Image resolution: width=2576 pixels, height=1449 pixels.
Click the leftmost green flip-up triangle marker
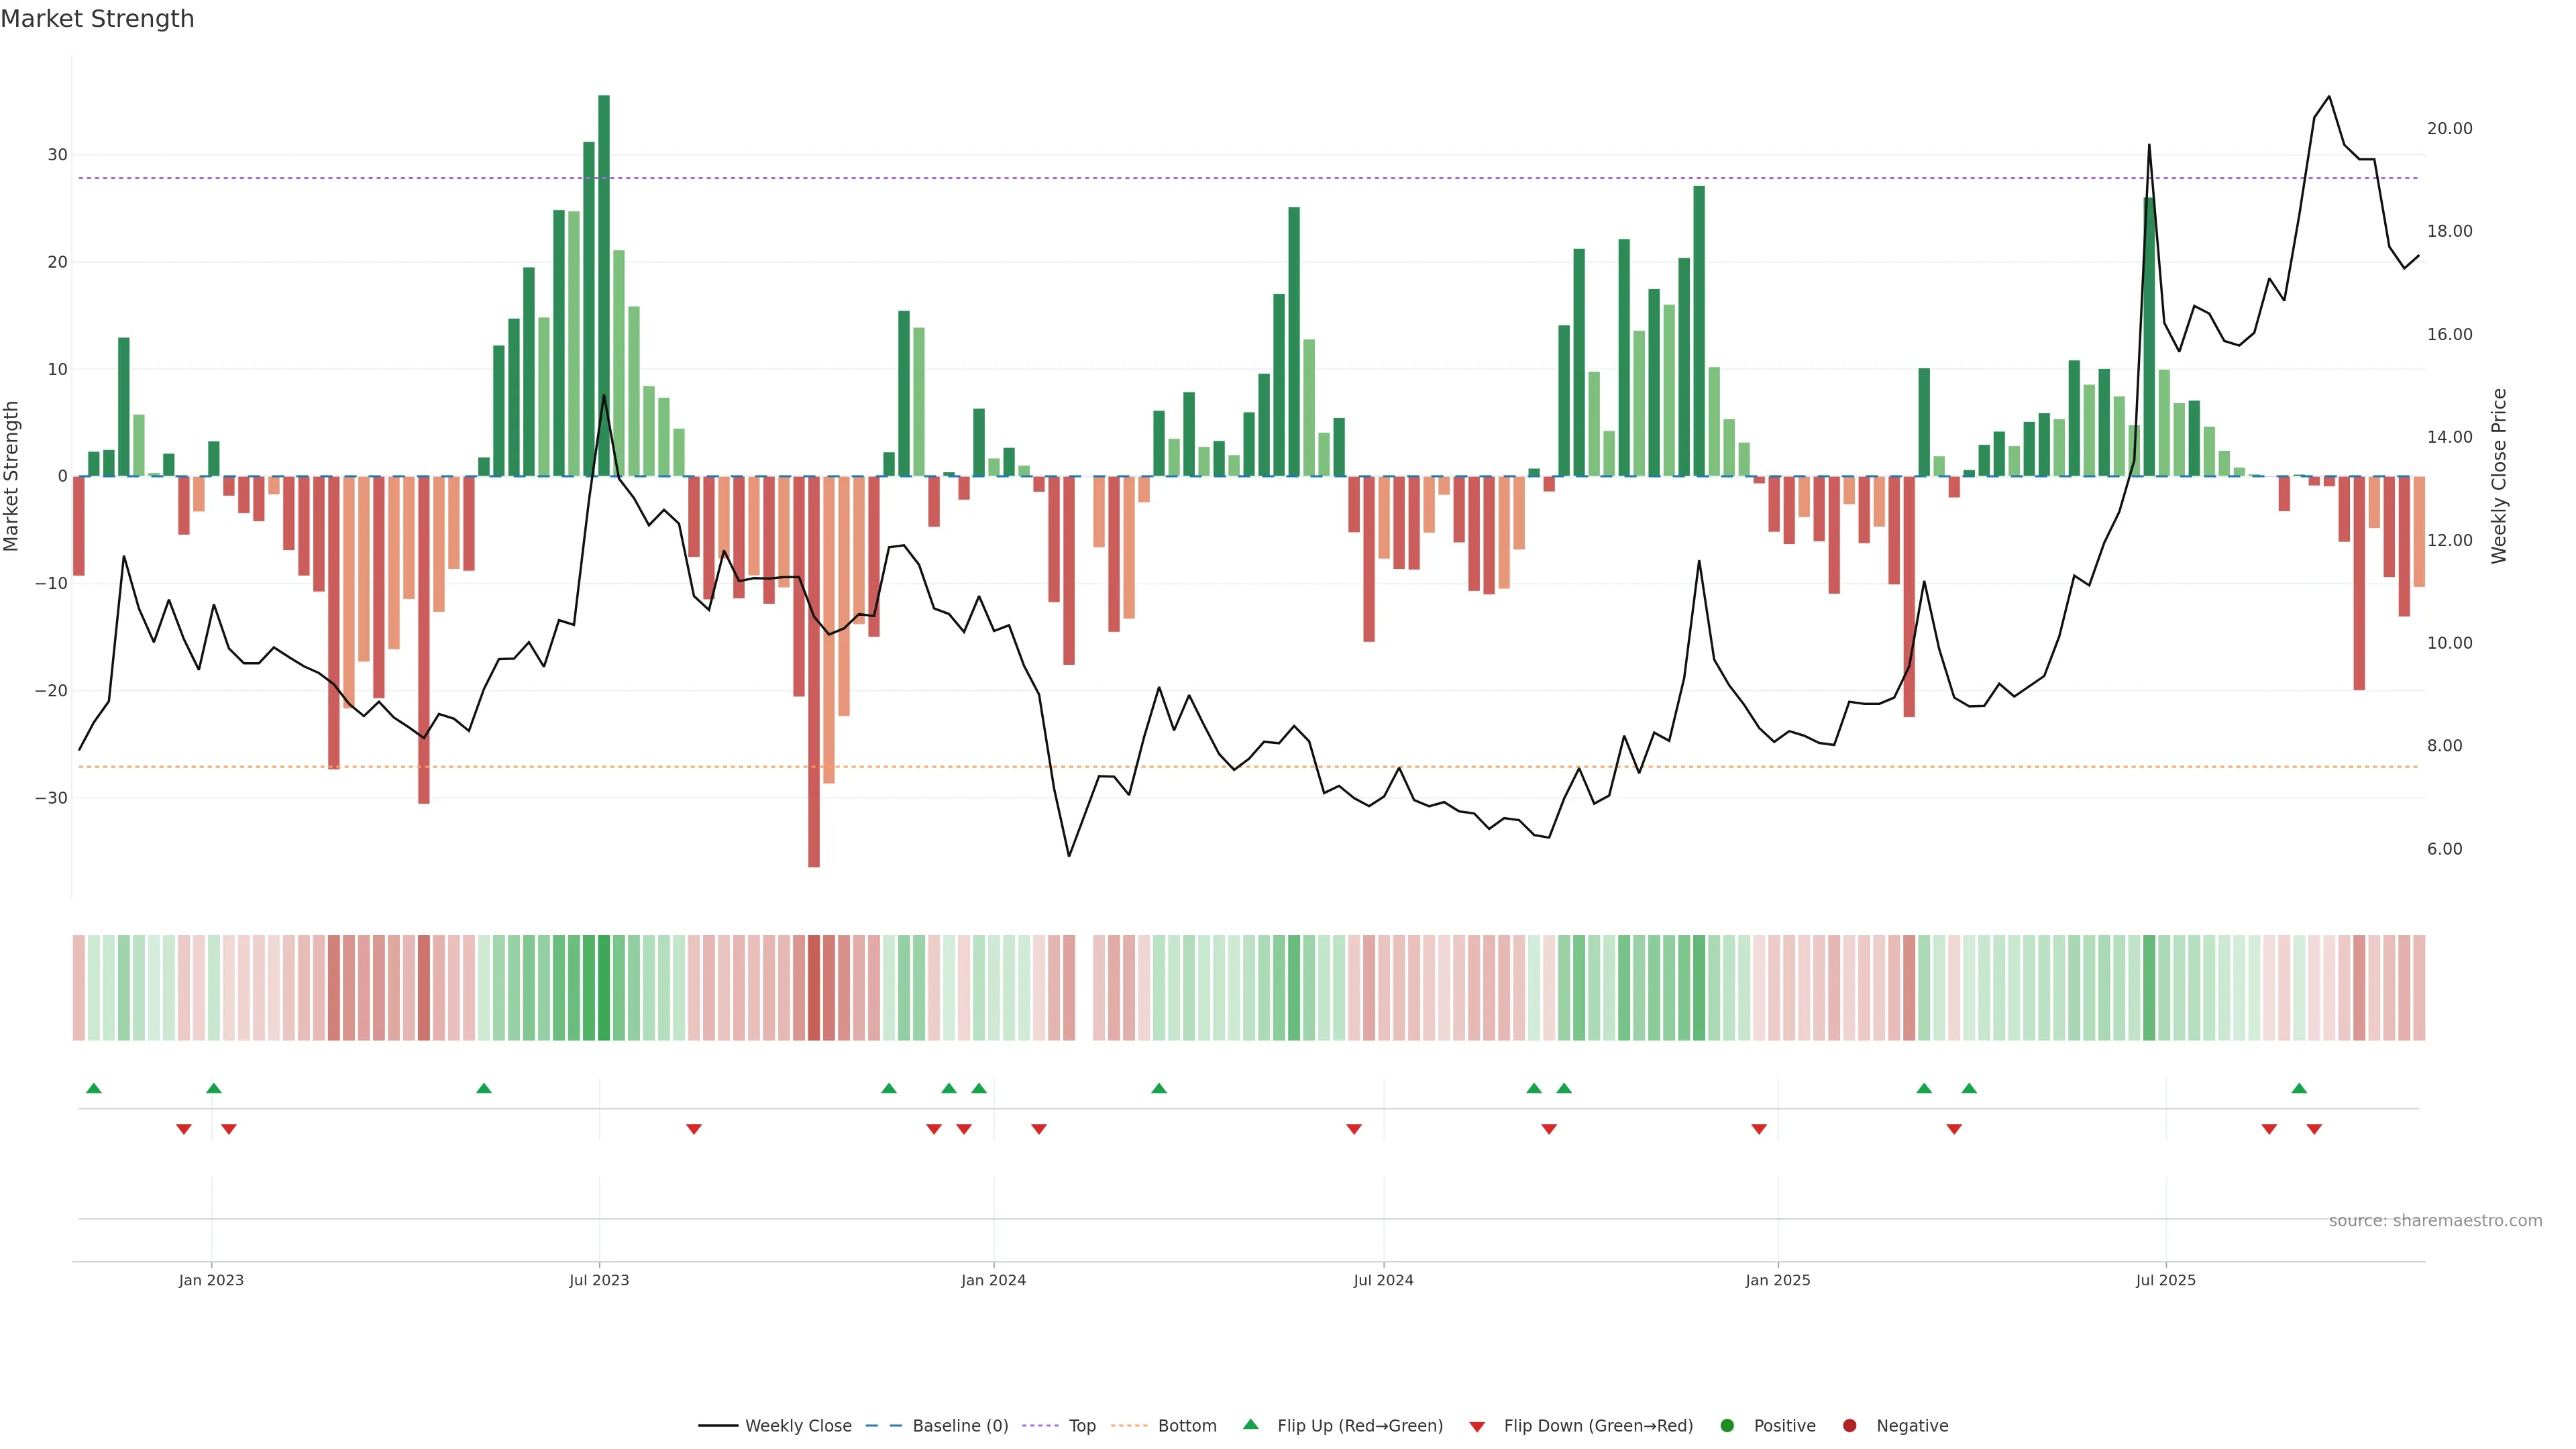coord(94,1088)
